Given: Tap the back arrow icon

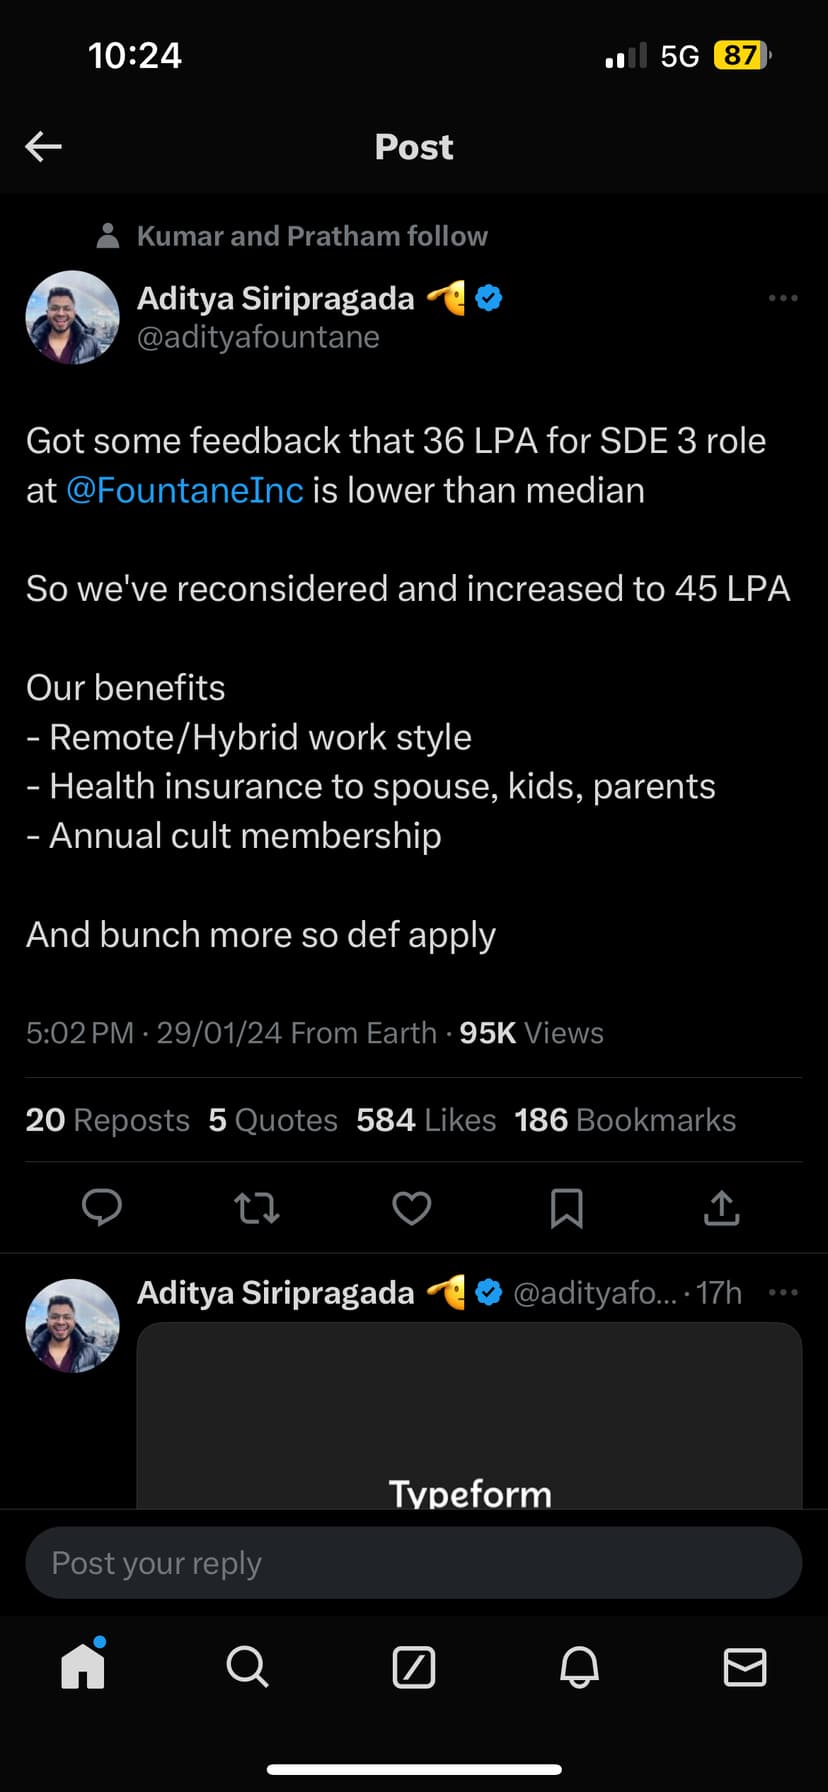Looking at the screenshot, I should coord(44,147).
